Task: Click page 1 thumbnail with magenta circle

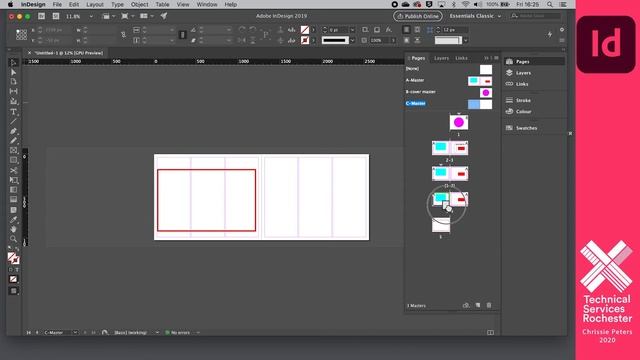Action: point(459,122)
